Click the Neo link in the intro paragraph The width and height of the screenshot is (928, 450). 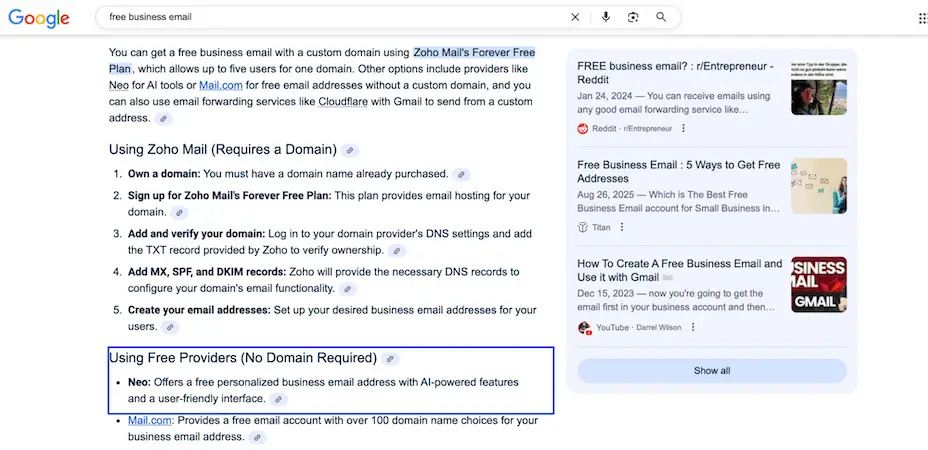point(118,85)
